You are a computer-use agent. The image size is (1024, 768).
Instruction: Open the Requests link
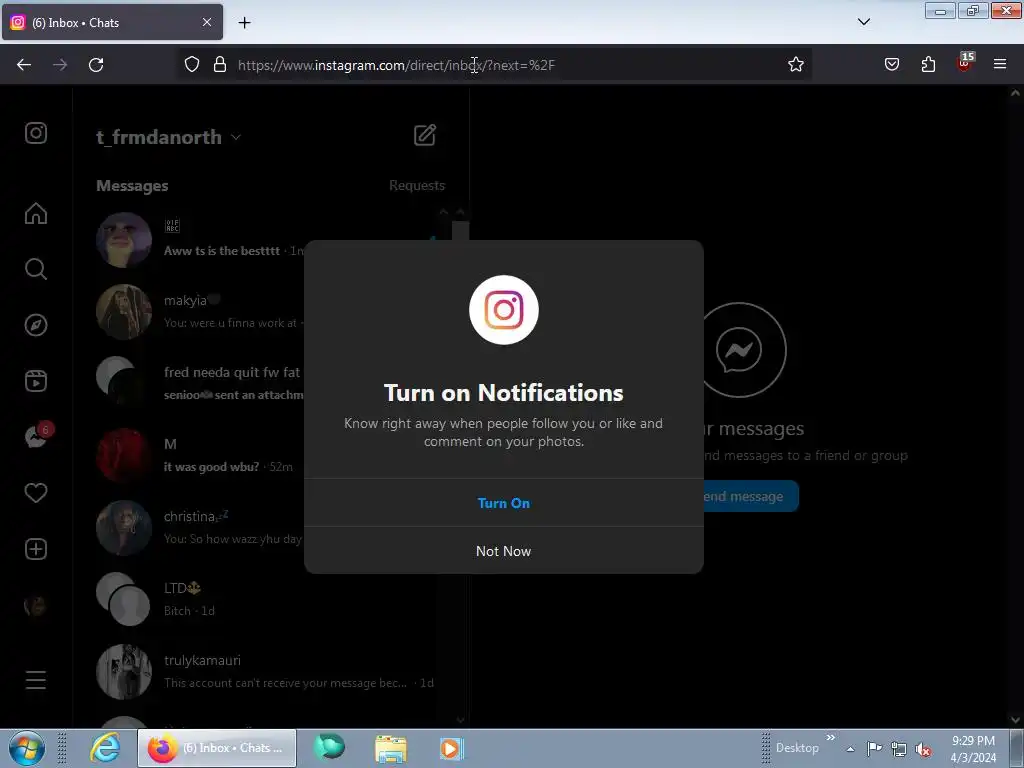pos(417,185)
